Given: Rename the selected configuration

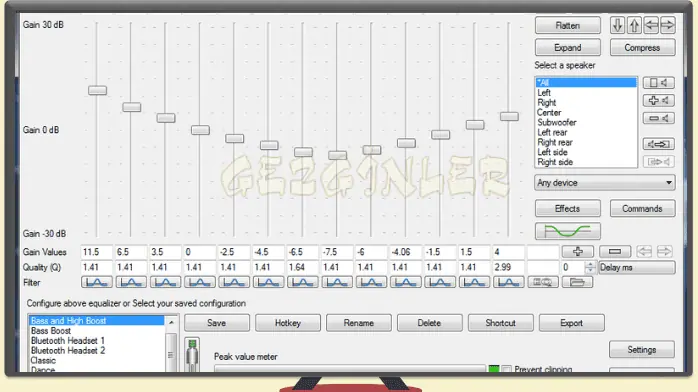Looking at the screenshot, I should (x=359, y=323).
